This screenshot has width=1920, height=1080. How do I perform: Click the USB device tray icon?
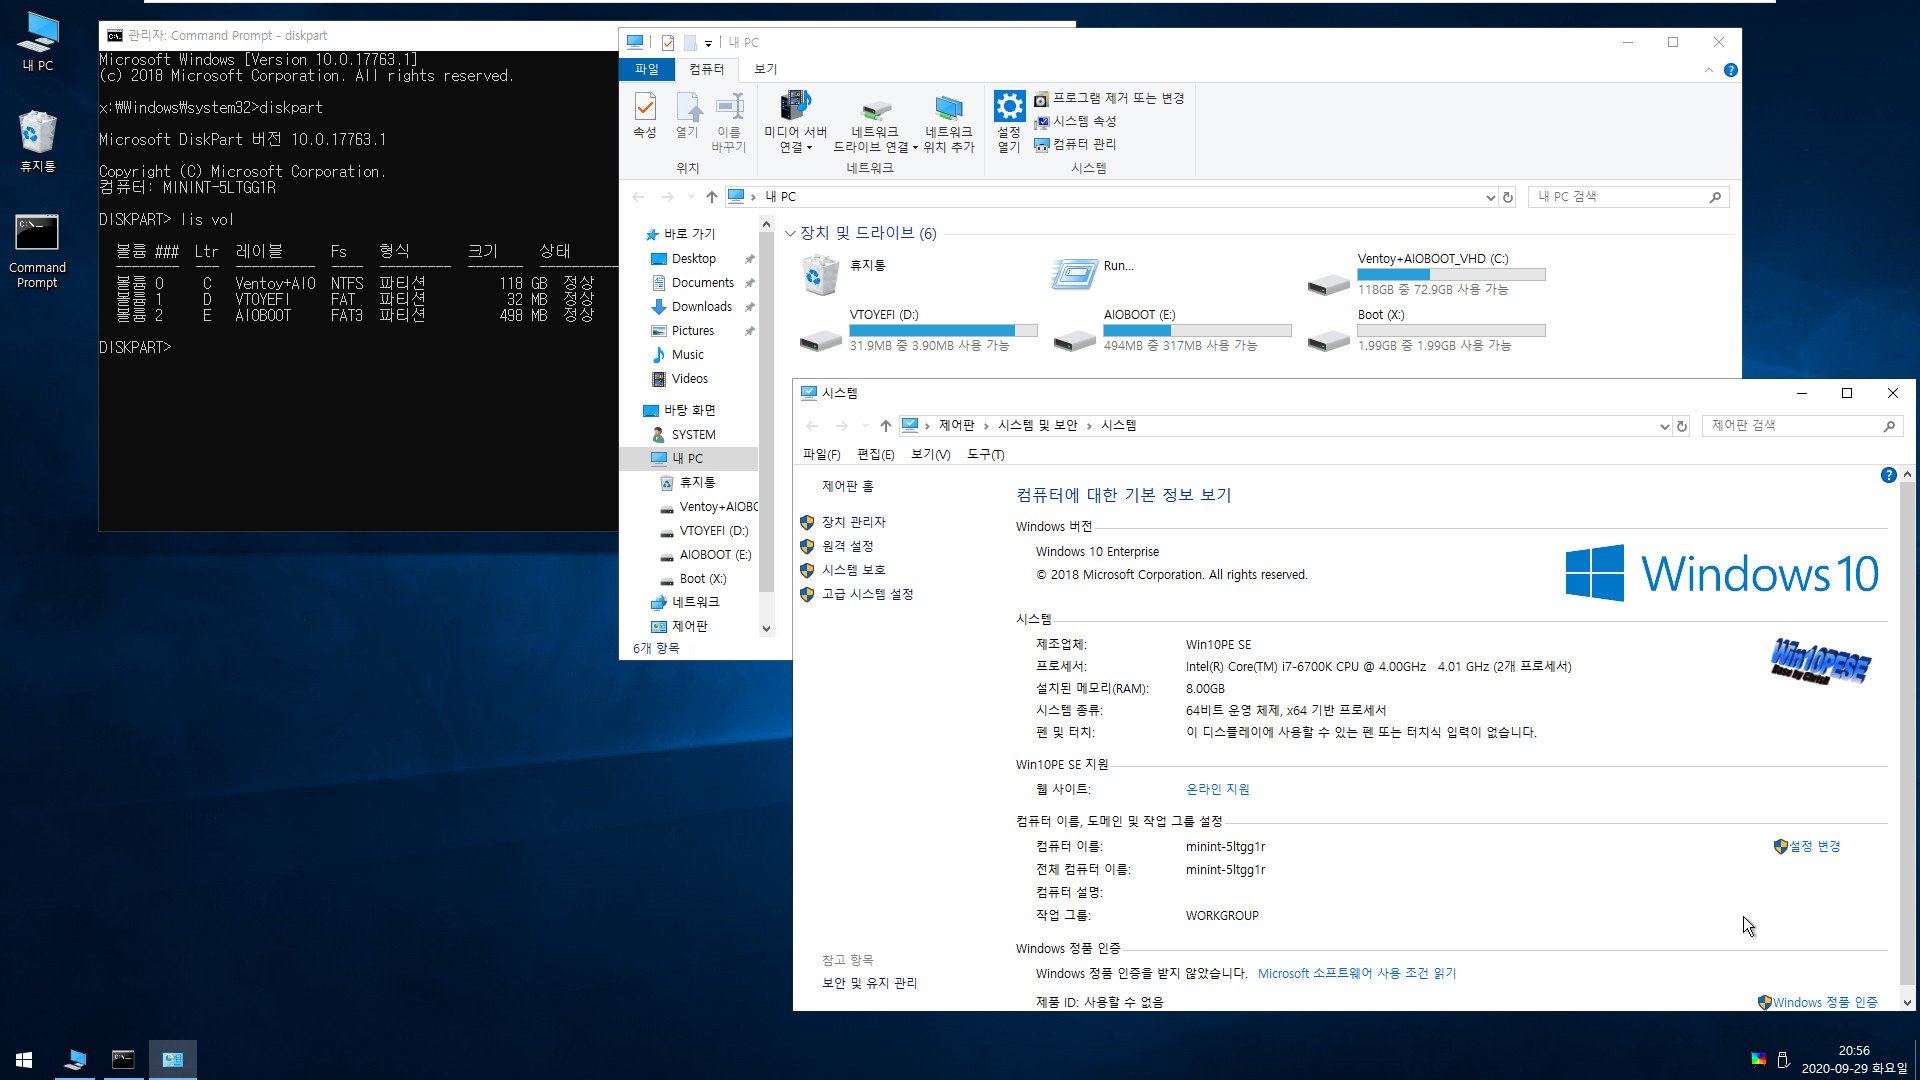(x=1783, y=1059)
